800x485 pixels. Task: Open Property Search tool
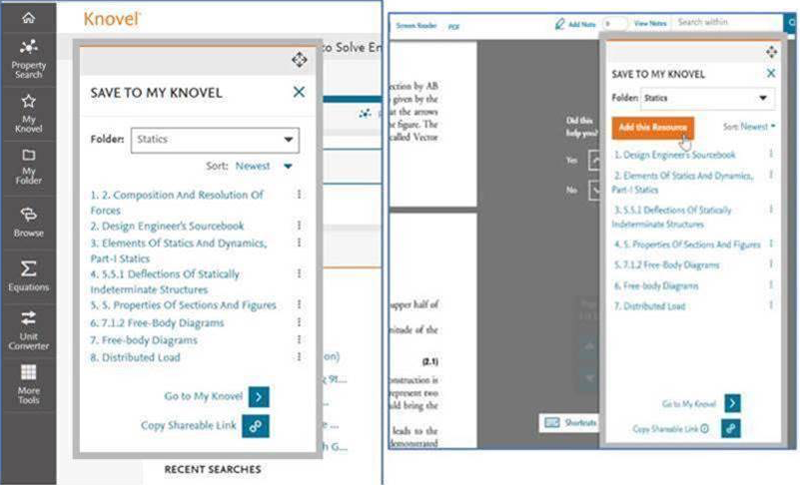tap(28, 60)
